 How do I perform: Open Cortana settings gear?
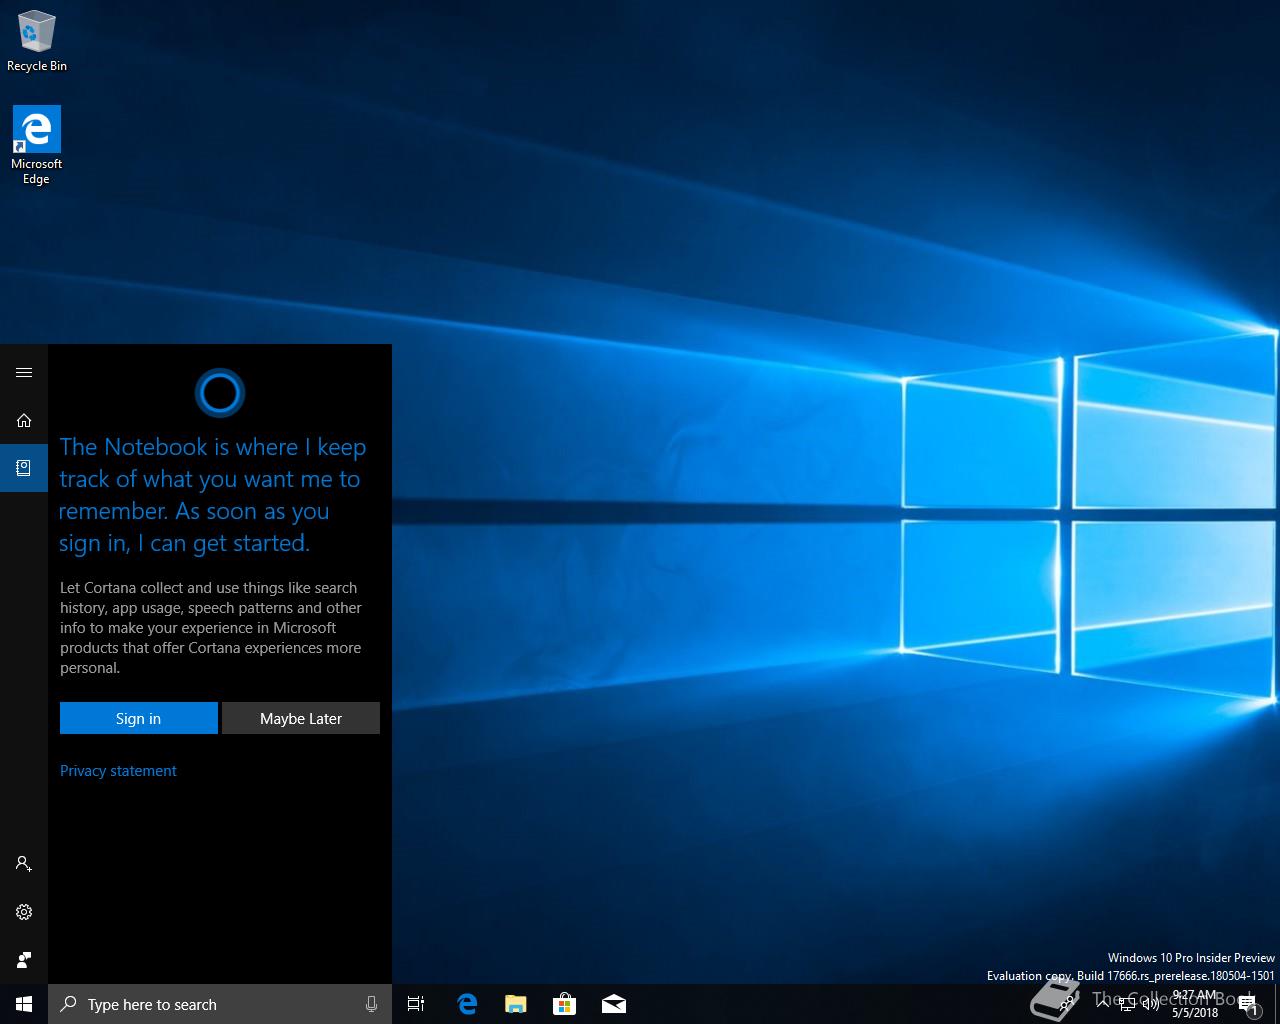pyautogui.click(x=24, y=912)
